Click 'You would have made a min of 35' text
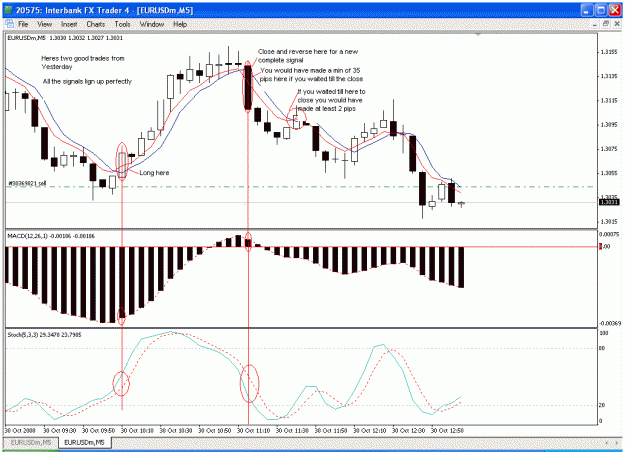Image resolution: width=625 pixels, height=452 pixels. (x=311, y=75)
